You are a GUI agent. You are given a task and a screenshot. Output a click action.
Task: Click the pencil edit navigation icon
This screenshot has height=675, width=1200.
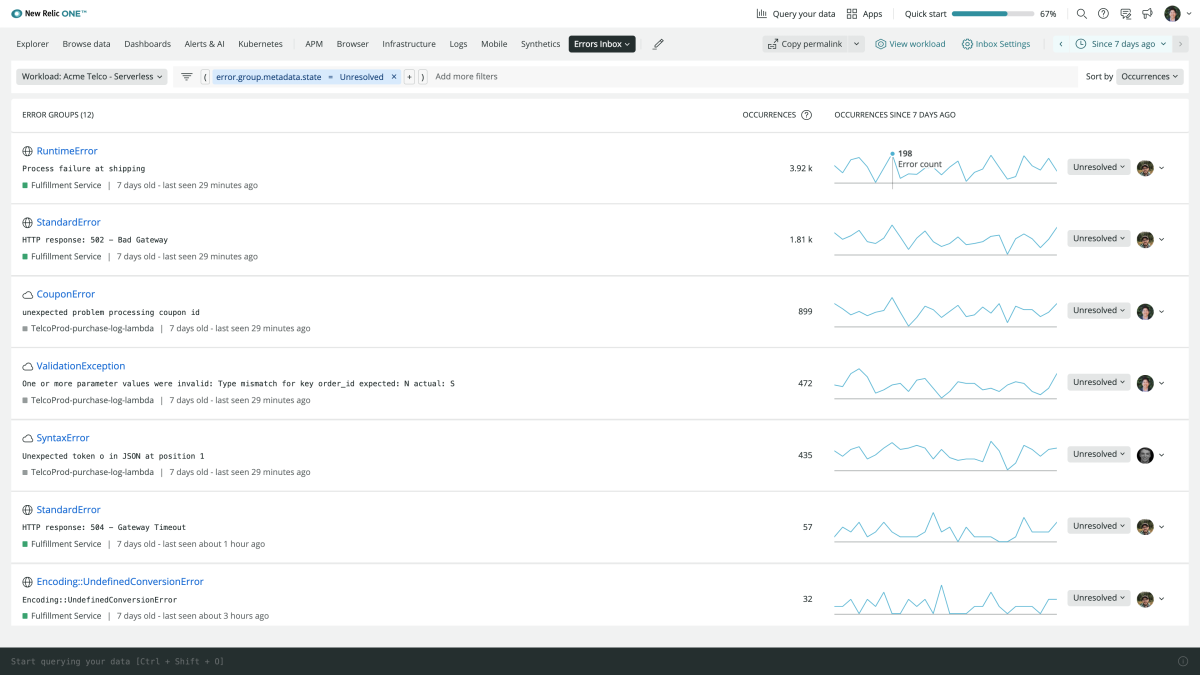658,44
